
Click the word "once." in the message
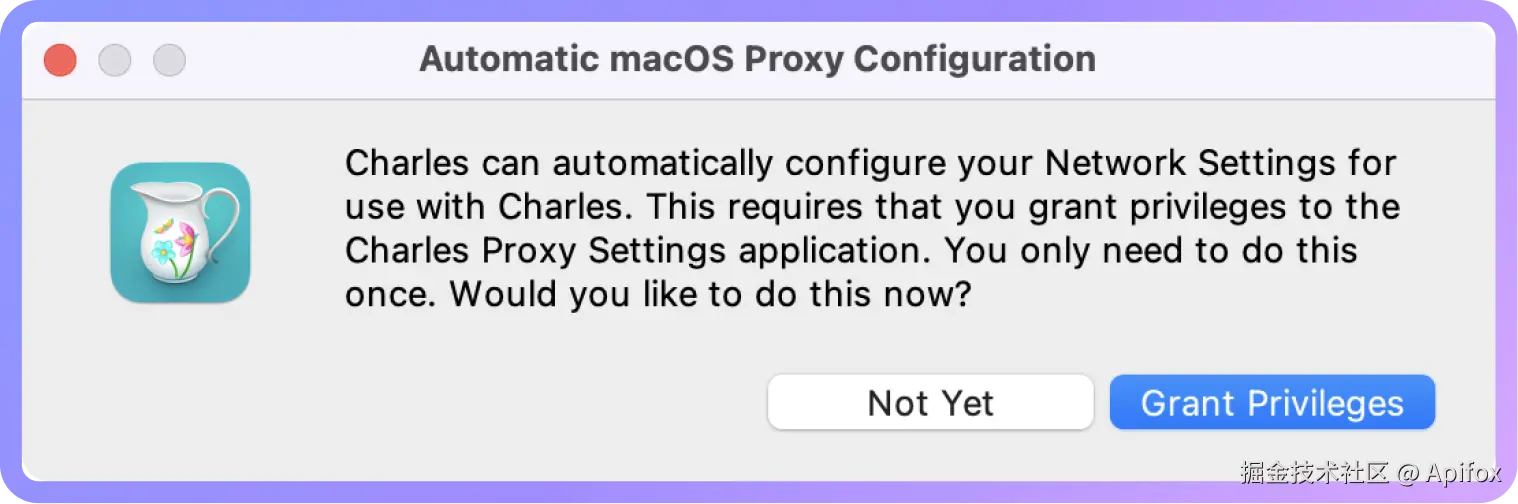392,296
